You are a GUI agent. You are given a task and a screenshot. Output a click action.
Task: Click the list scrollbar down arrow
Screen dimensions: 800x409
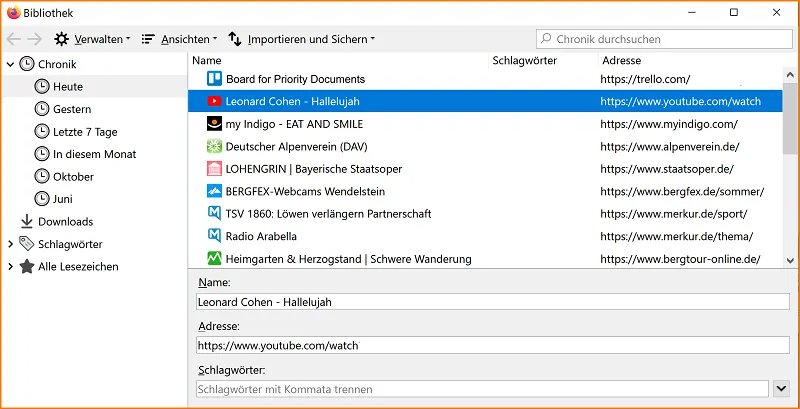tap(790, 260)
